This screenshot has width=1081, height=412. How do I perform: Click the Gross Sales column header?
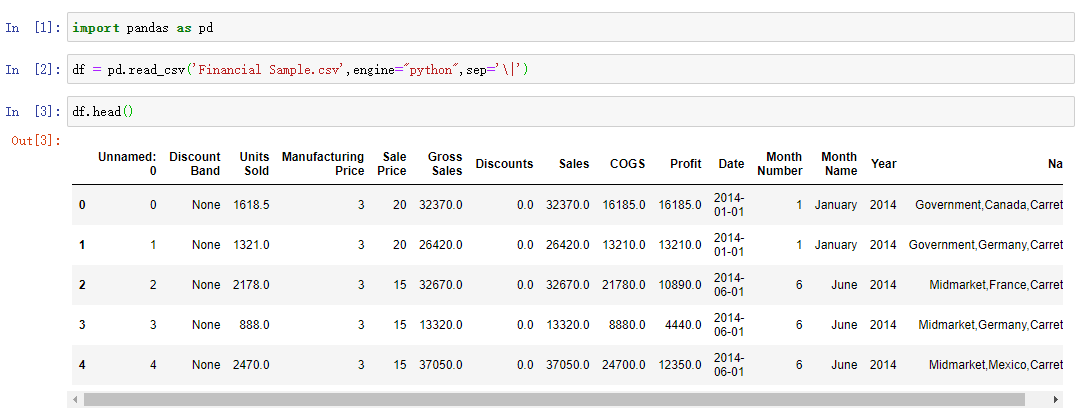445,164
